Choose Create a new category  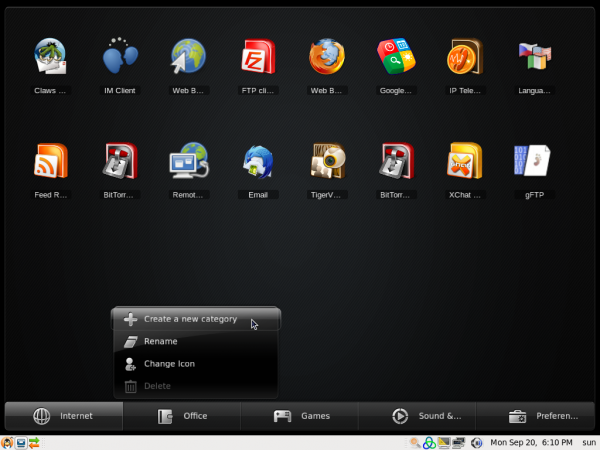(196, 319)
